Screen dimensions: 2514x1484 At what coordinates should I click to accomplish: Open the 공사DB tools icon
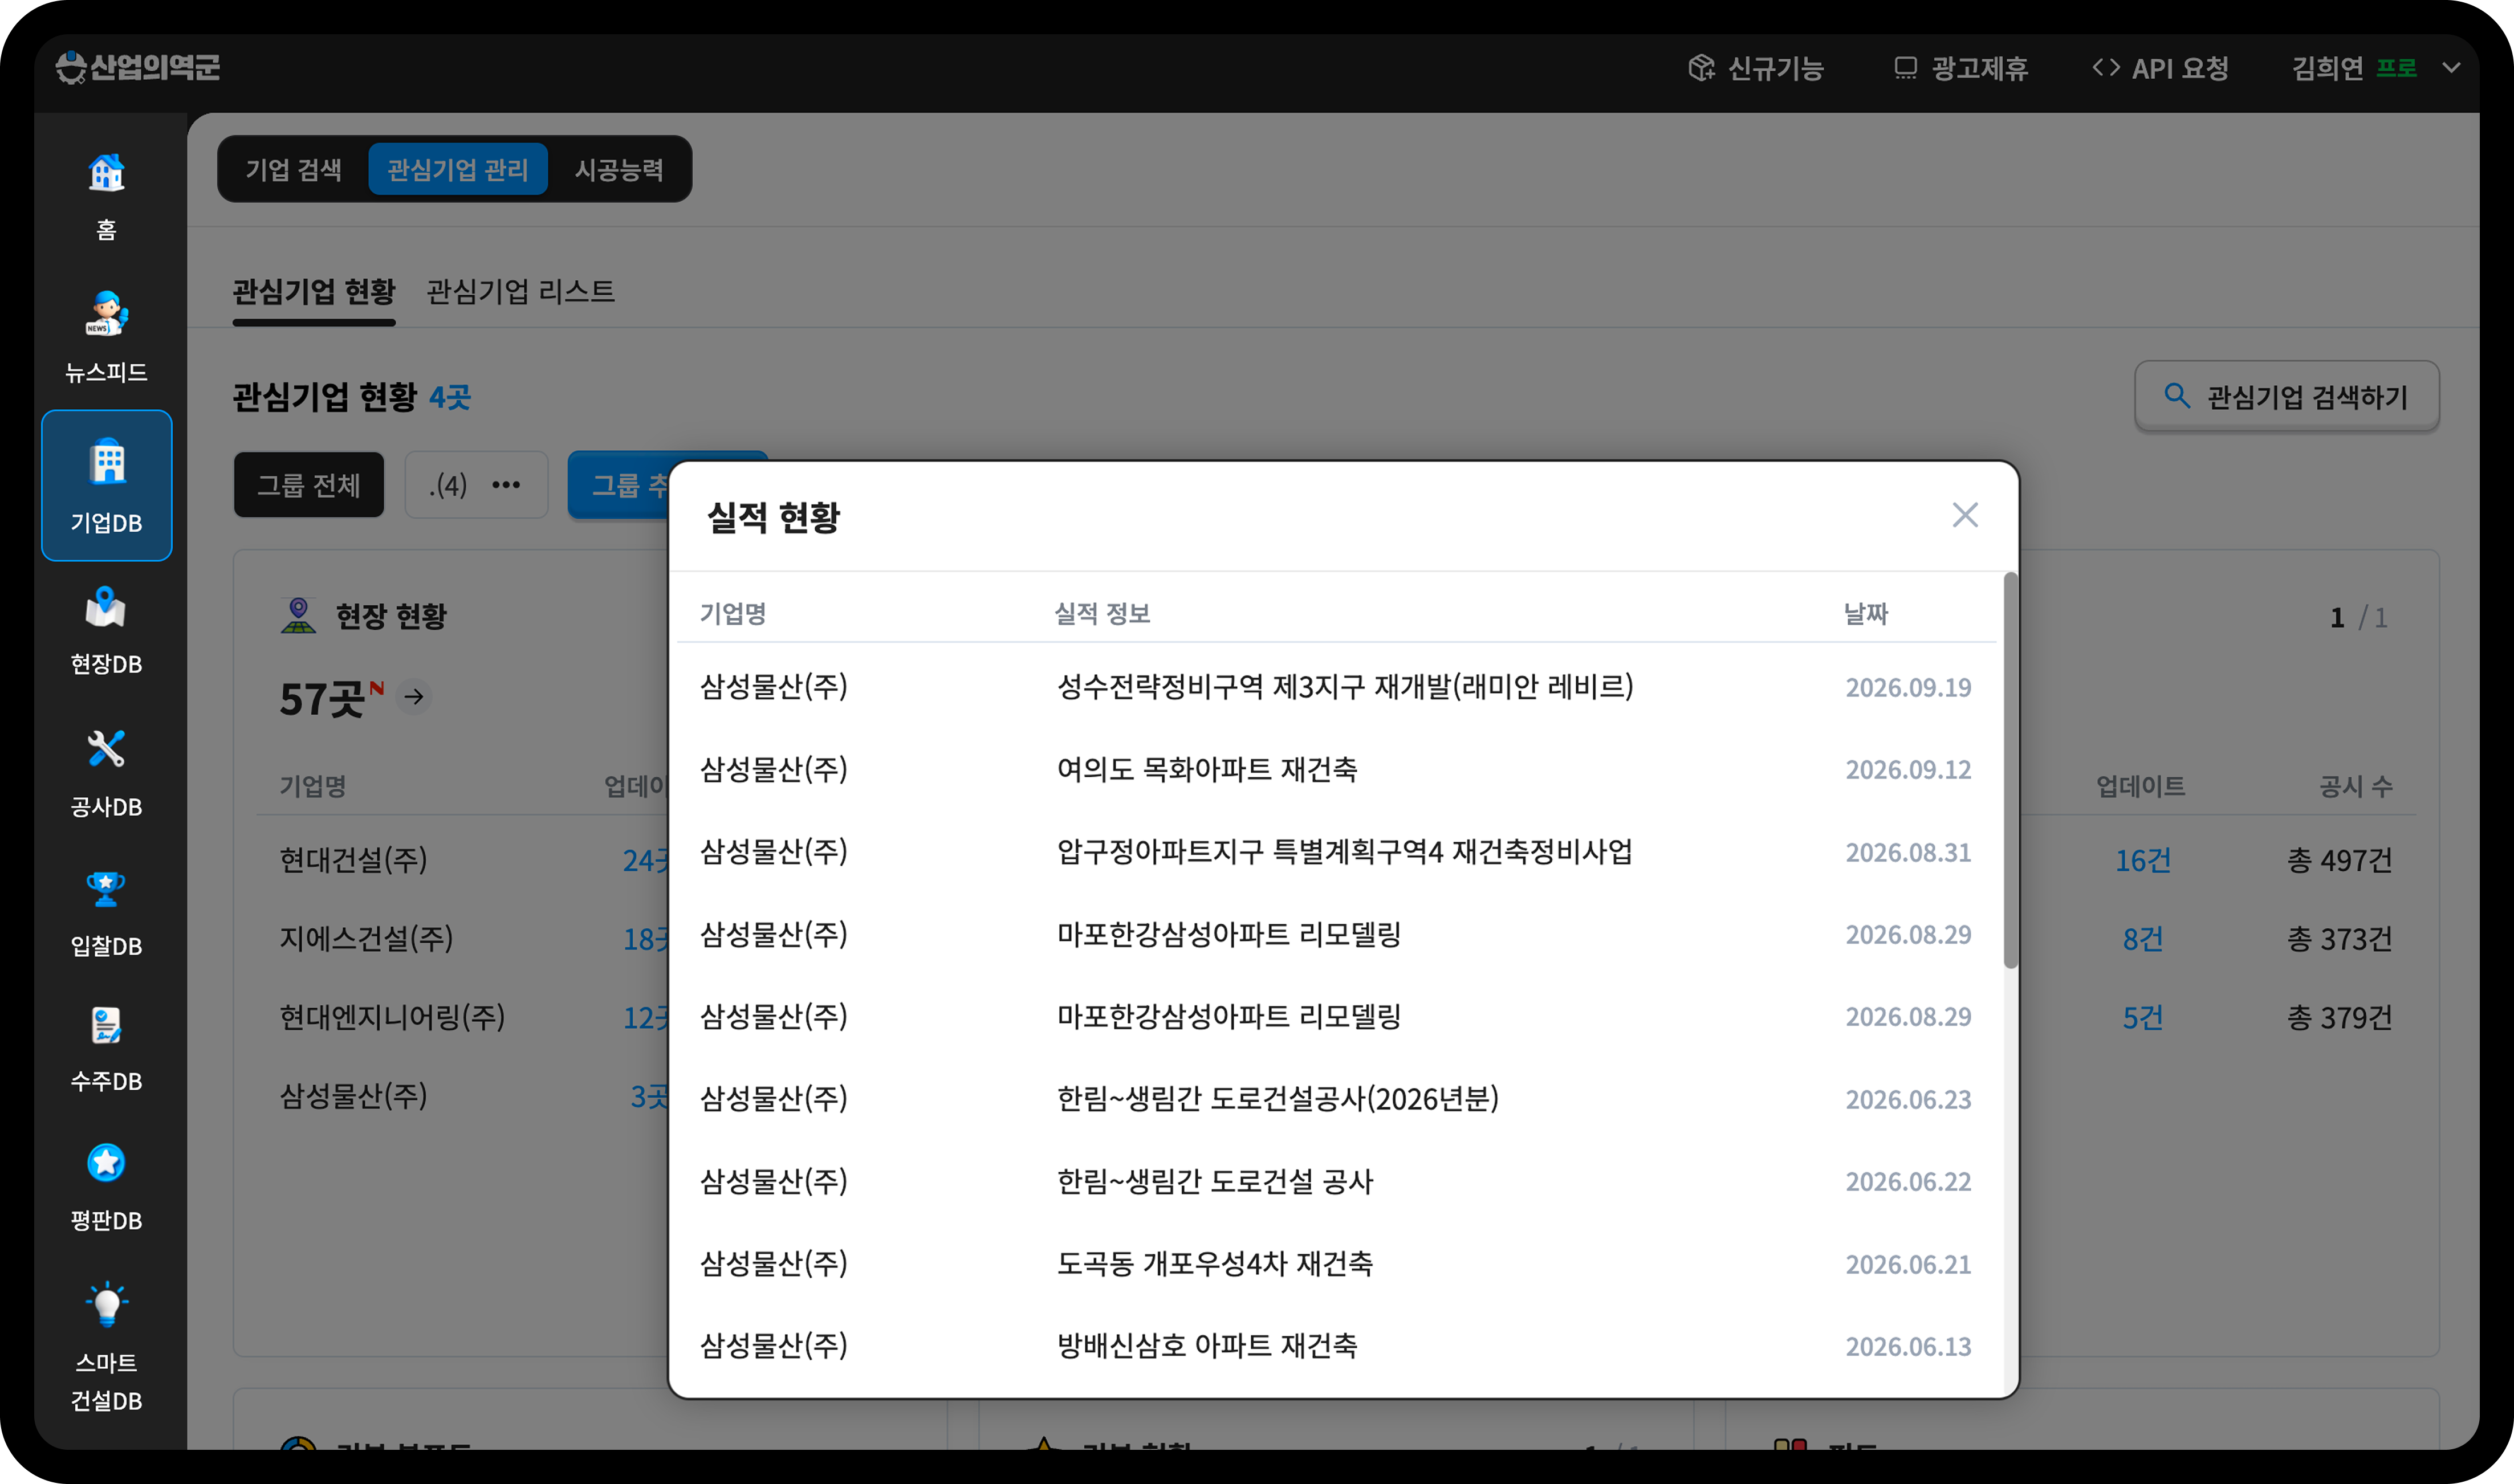(106, 748)
